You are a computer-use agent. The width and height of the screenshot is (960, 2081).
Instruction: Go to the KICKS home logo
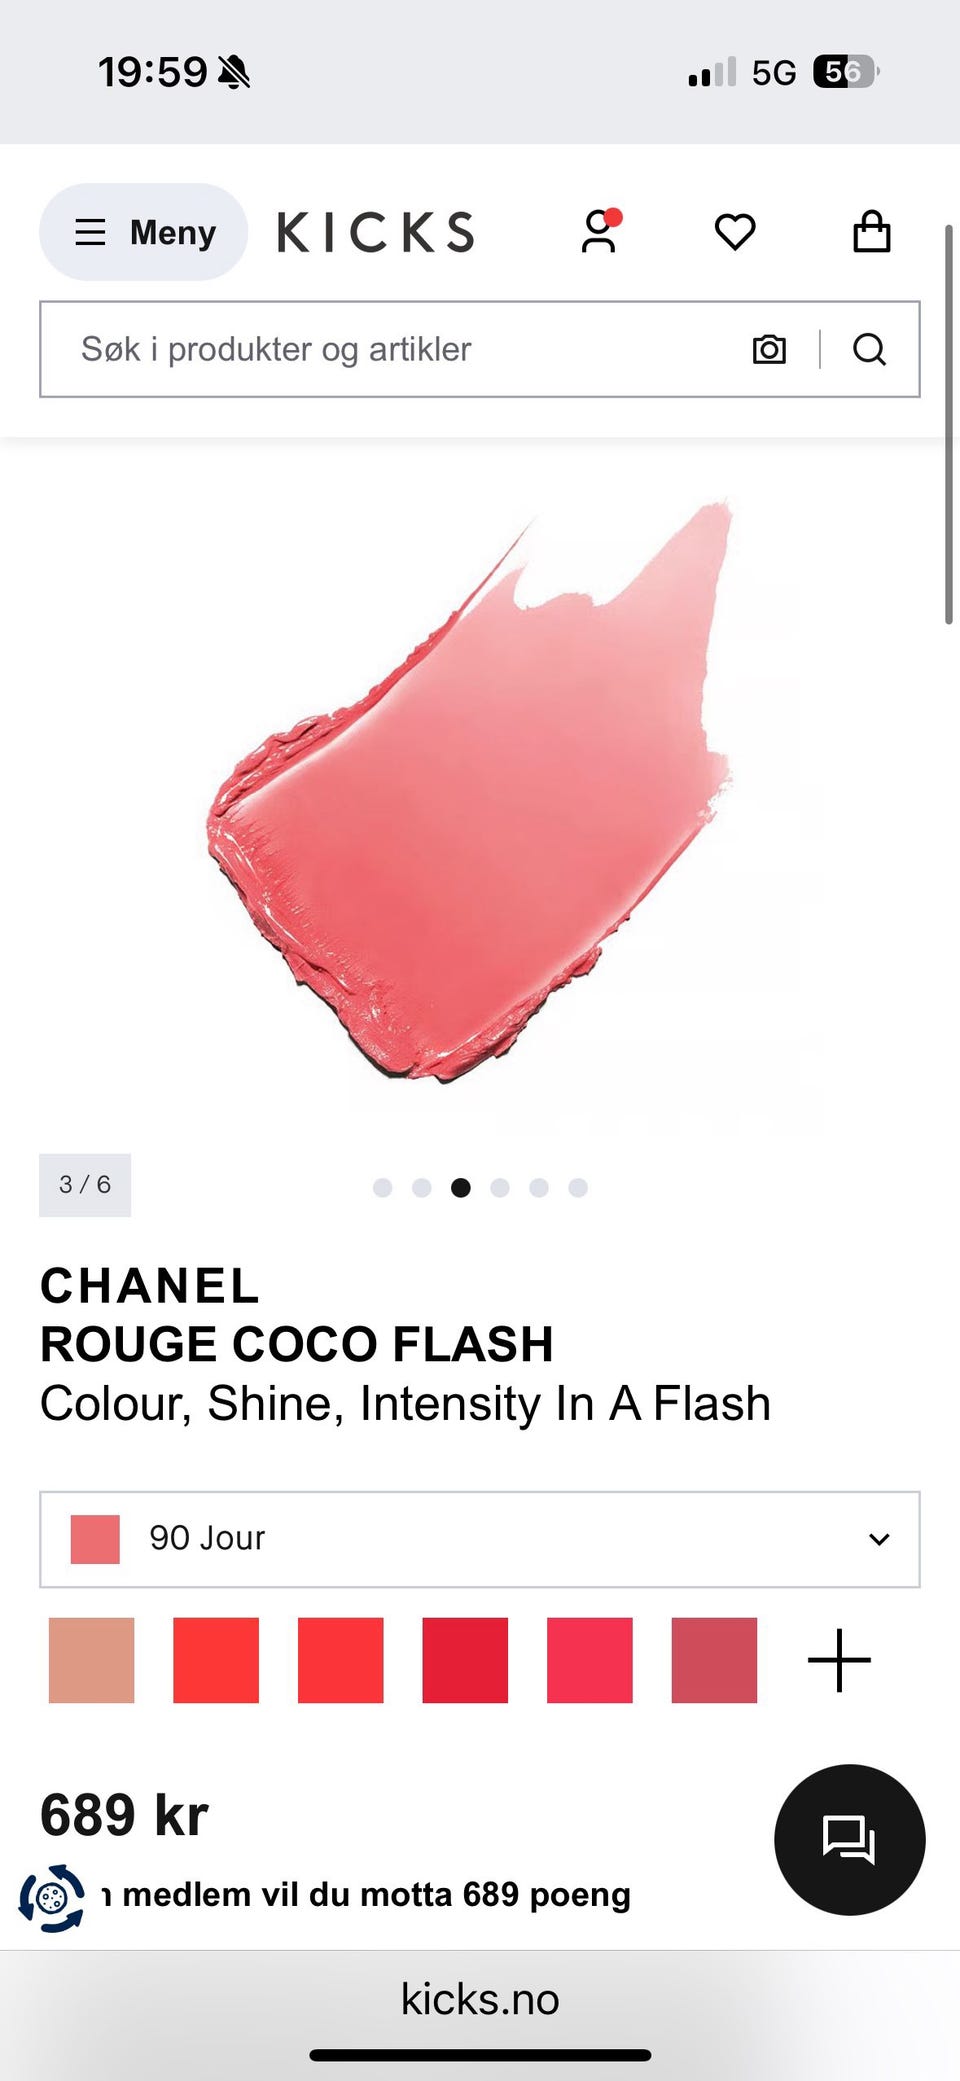pyautogui.click(x=375, y=232)
